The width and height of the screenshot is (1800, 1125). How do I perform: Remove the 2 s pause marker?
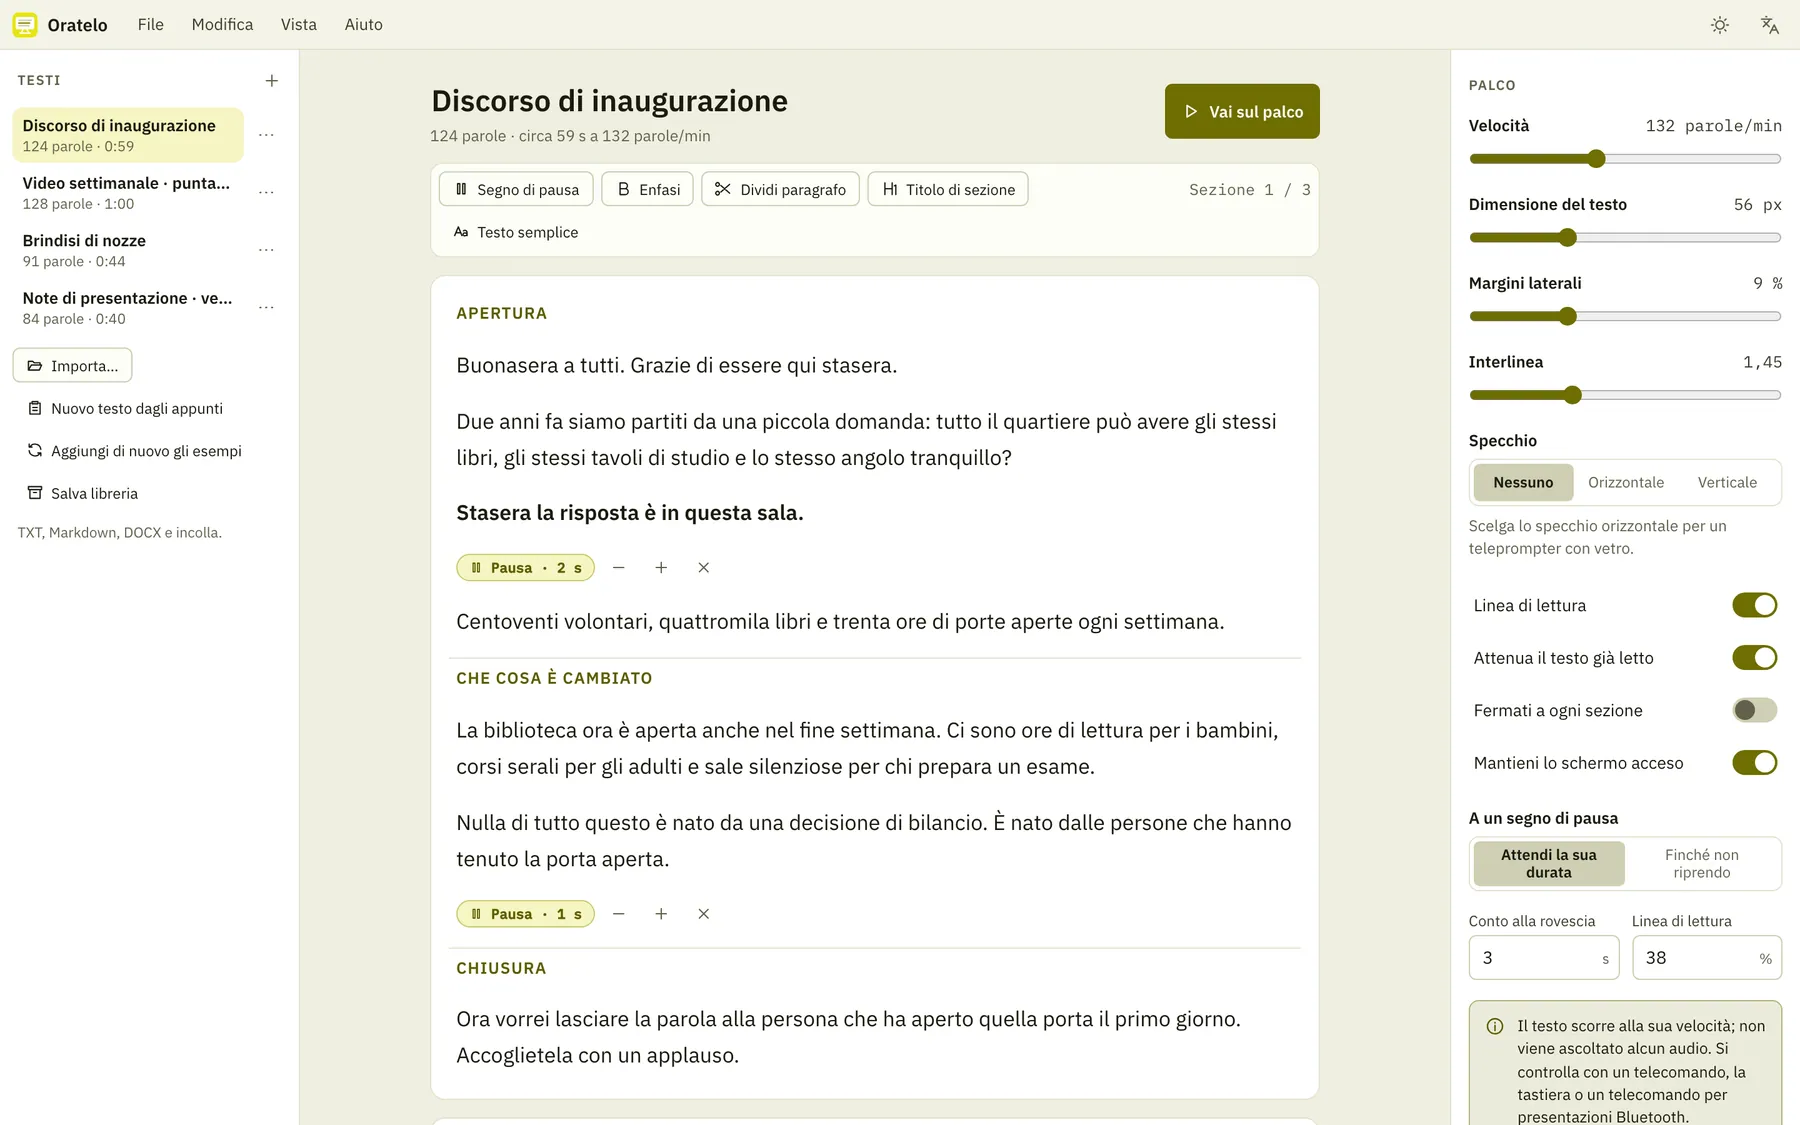tap(704, 567)
